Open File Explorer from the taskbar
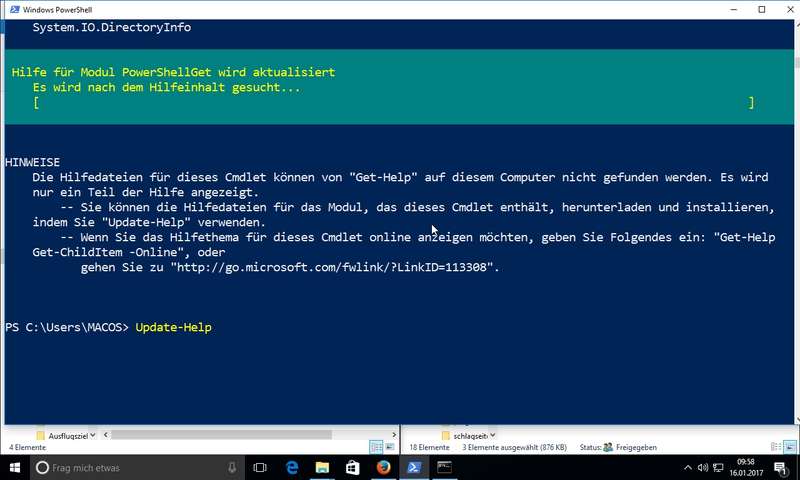 (x=322, y=467)
